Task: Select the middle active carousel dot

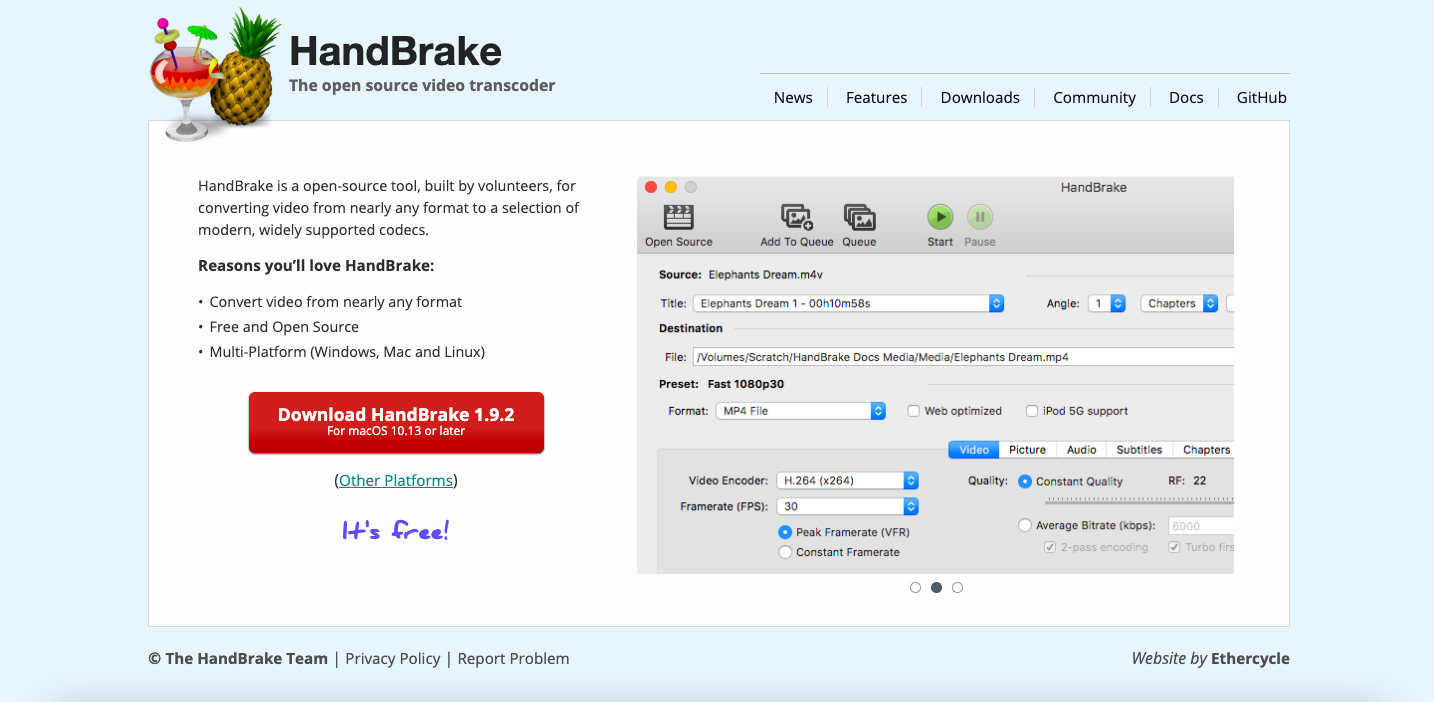Action: click(936, 588)
